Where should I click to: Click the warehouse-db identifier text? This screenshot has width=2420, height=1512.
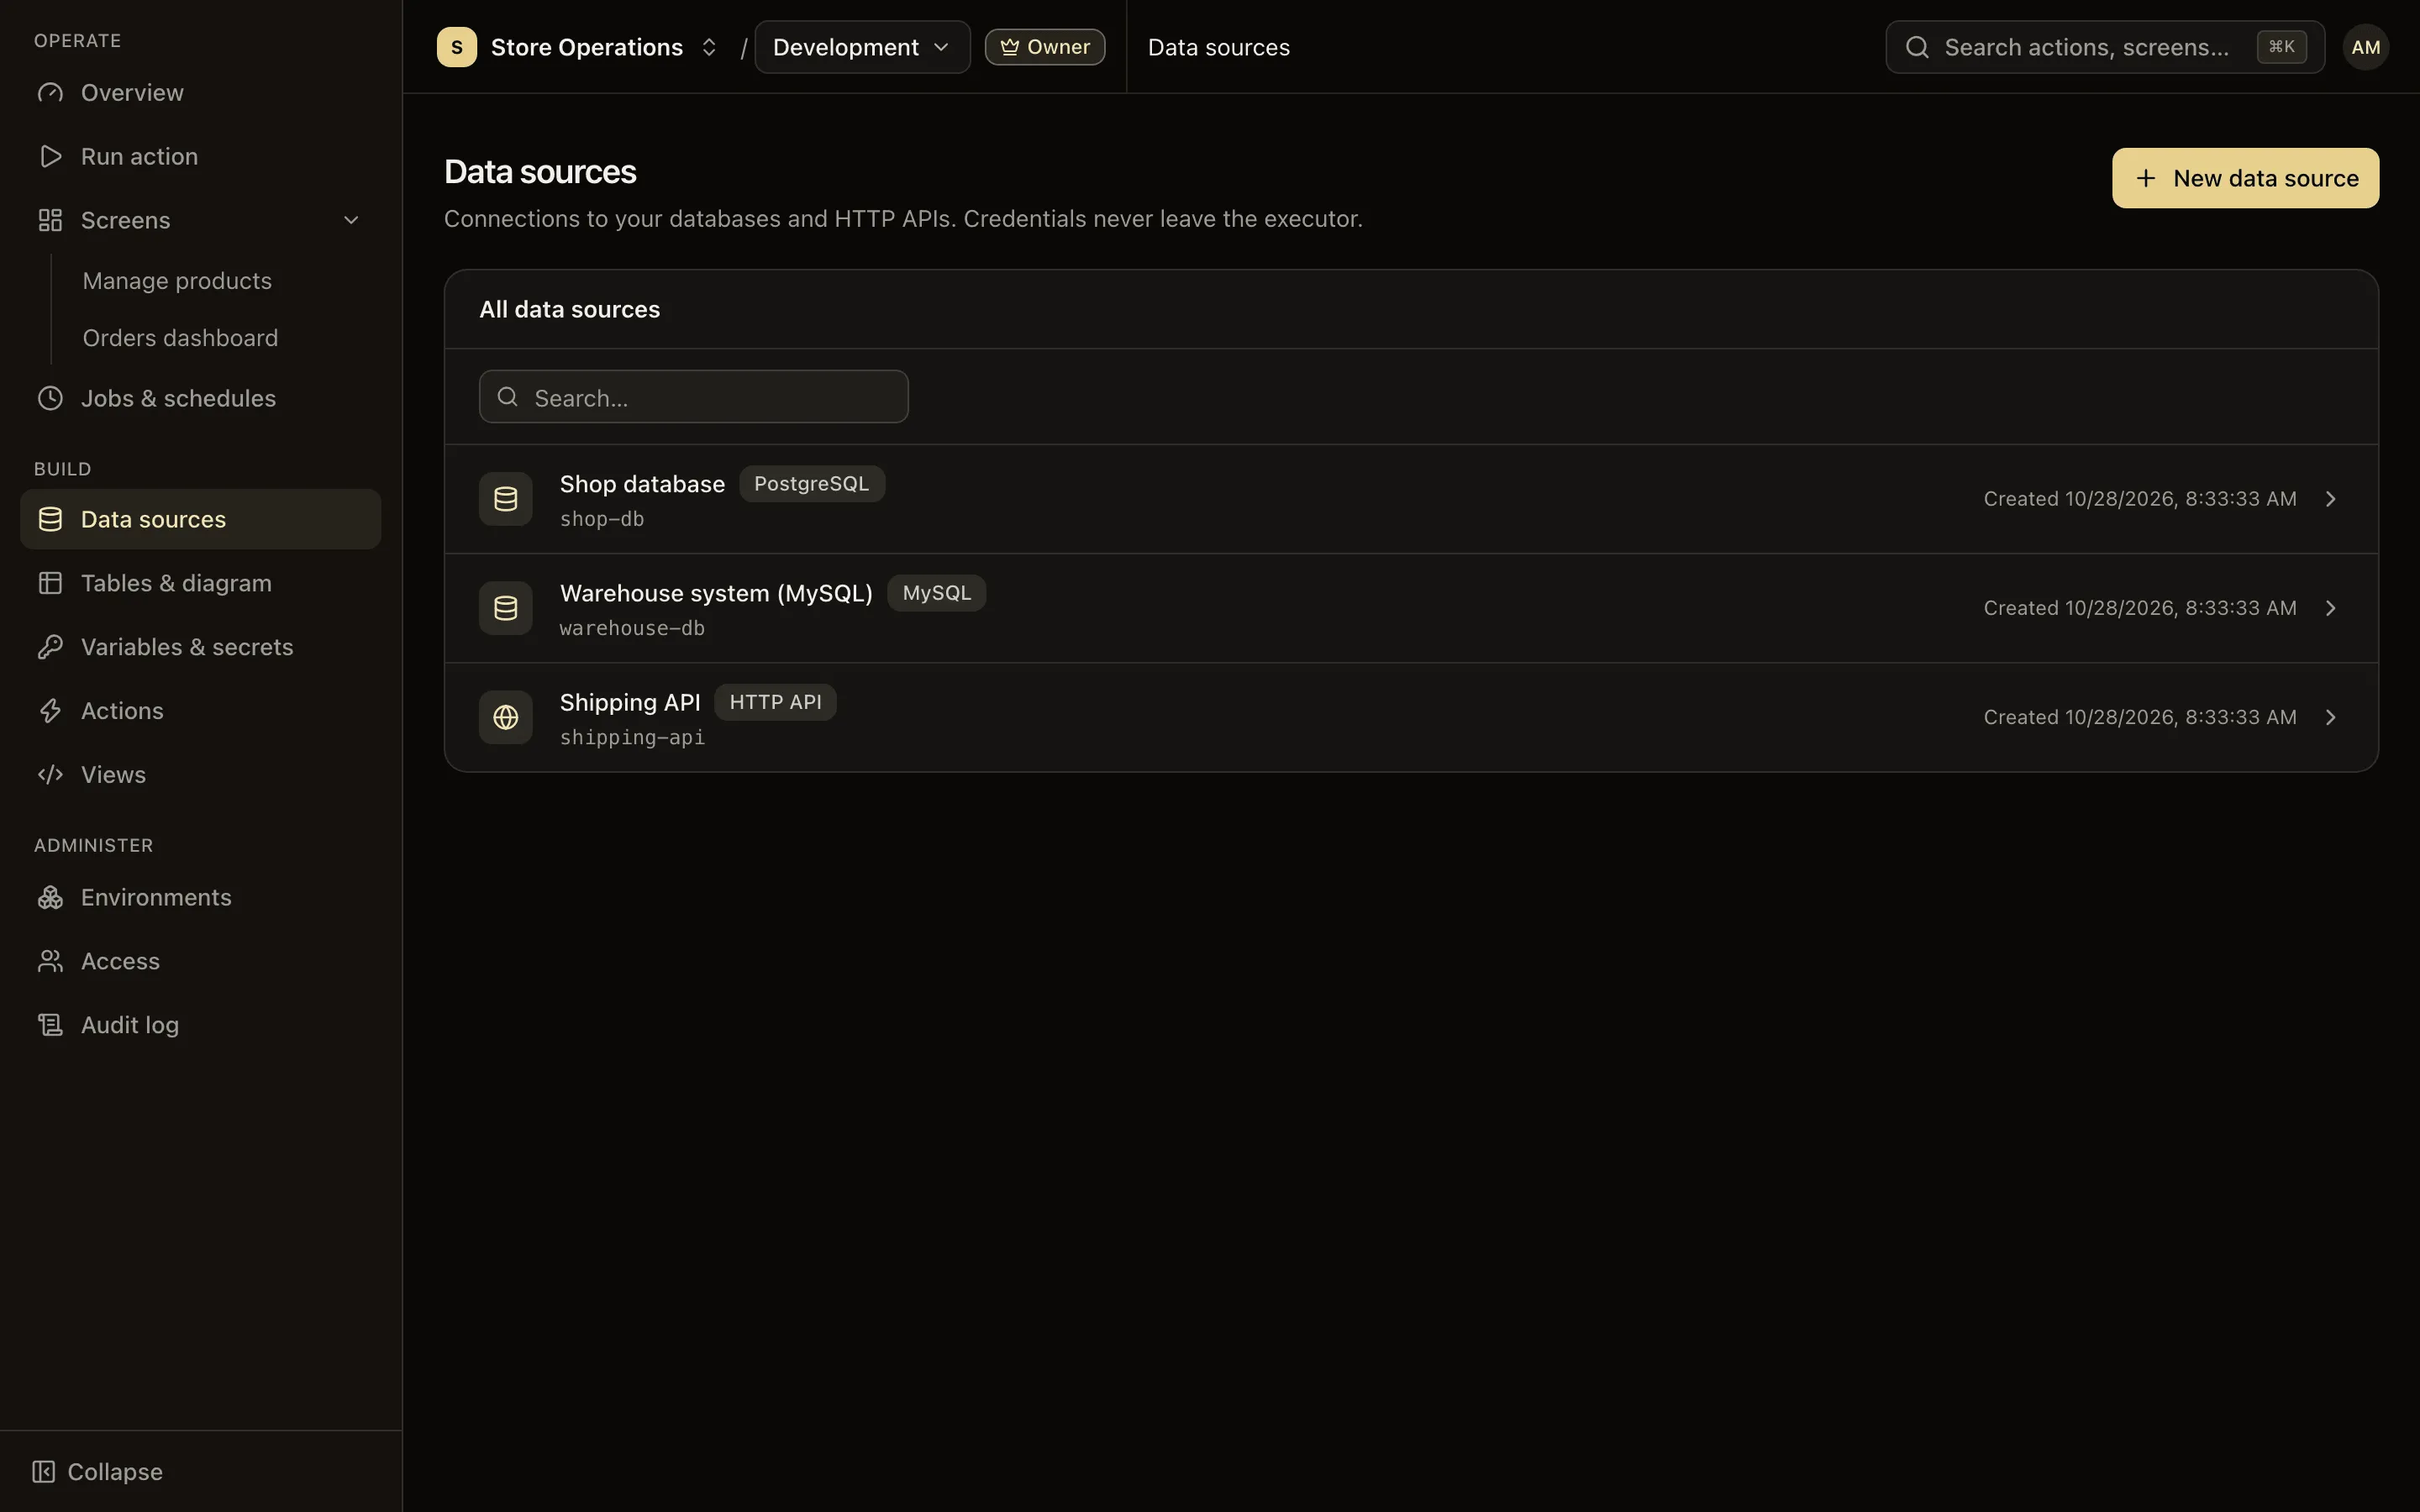click(632, 628)
